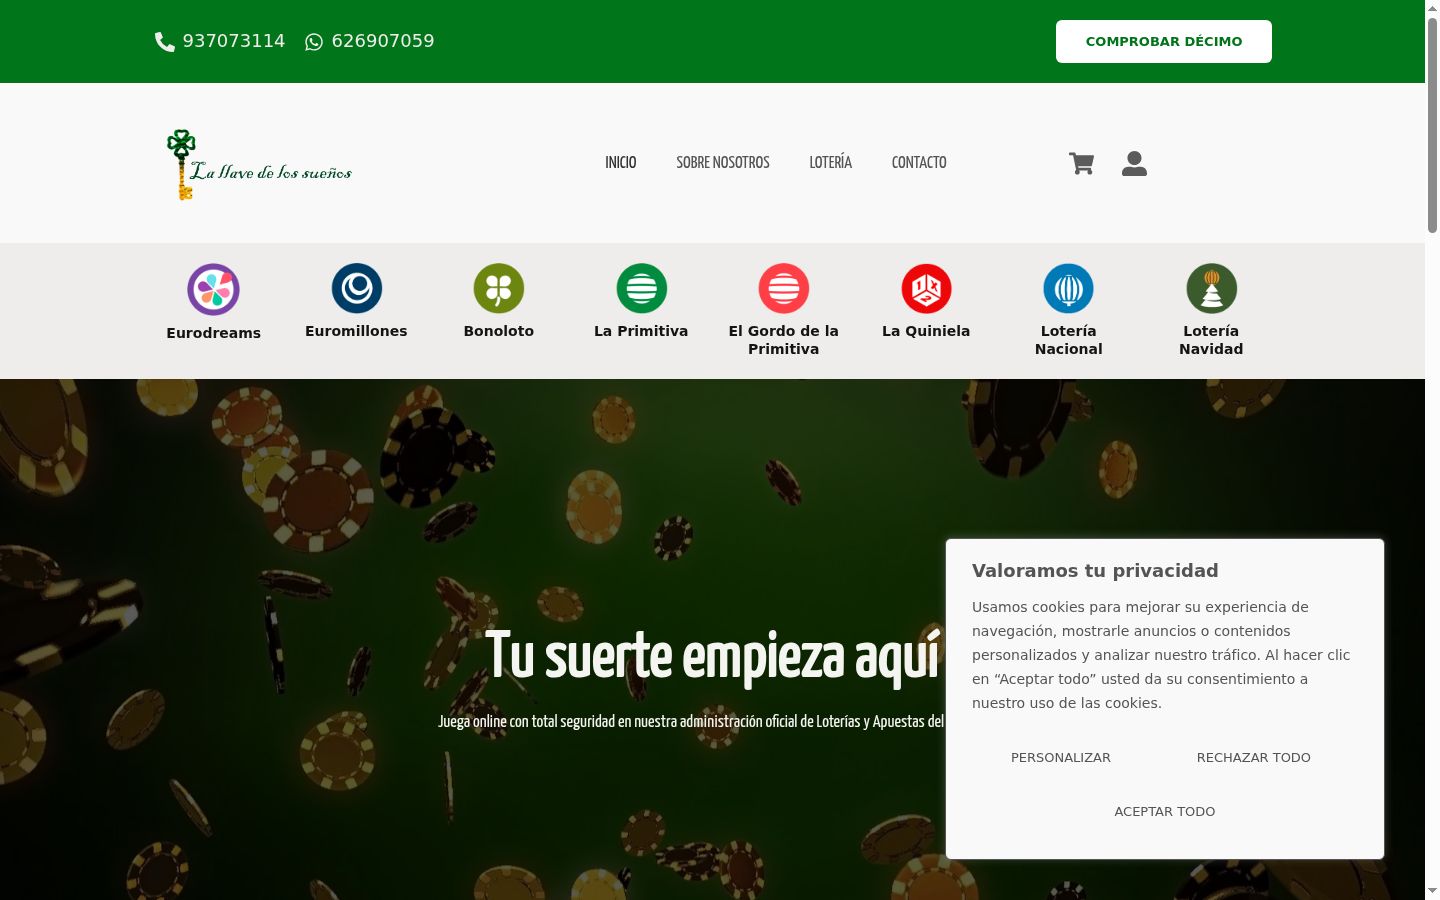1440x900 pixels.
Task: Call phone number 937073114
Action: [x=220, y=41]
